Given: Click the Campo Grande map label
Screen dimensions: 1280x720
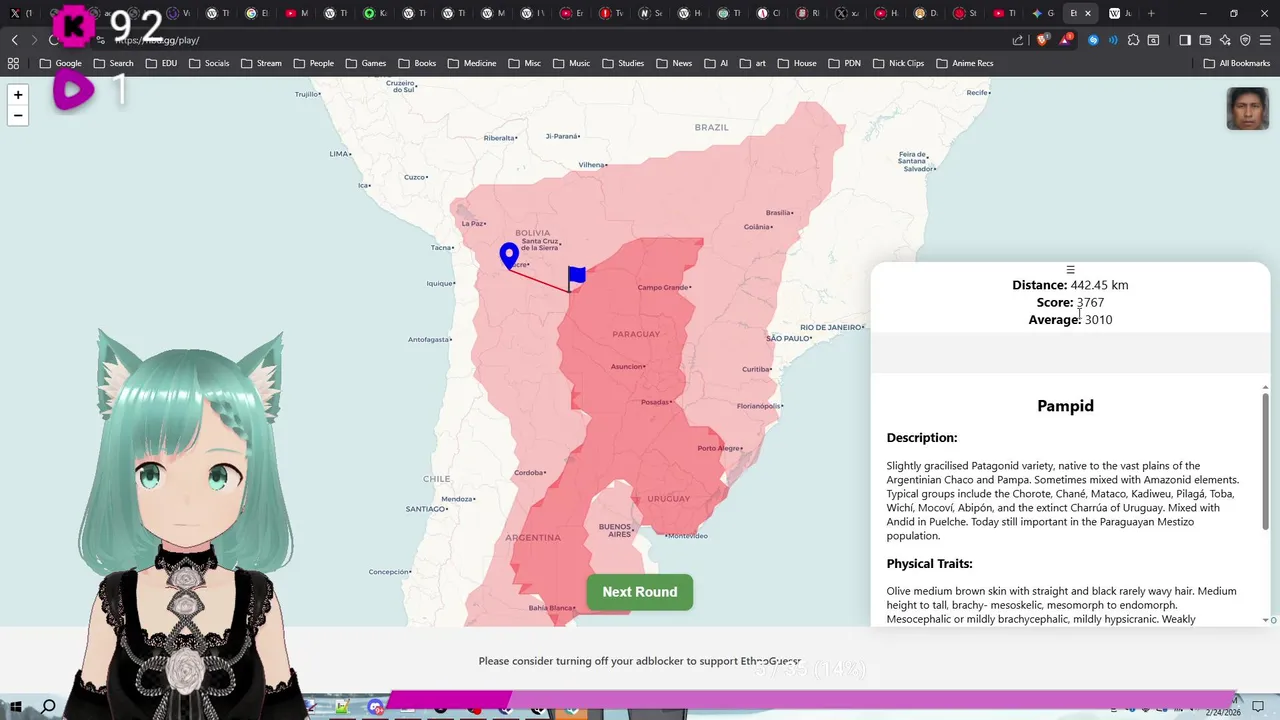Looking at the screenshot, I should (x=664, y=288).
